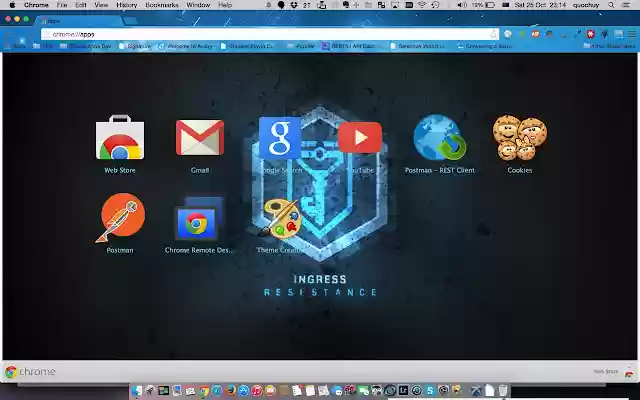The image size is (640, 400).
Task: Open Finder from the dock
Action: point(137,391)
